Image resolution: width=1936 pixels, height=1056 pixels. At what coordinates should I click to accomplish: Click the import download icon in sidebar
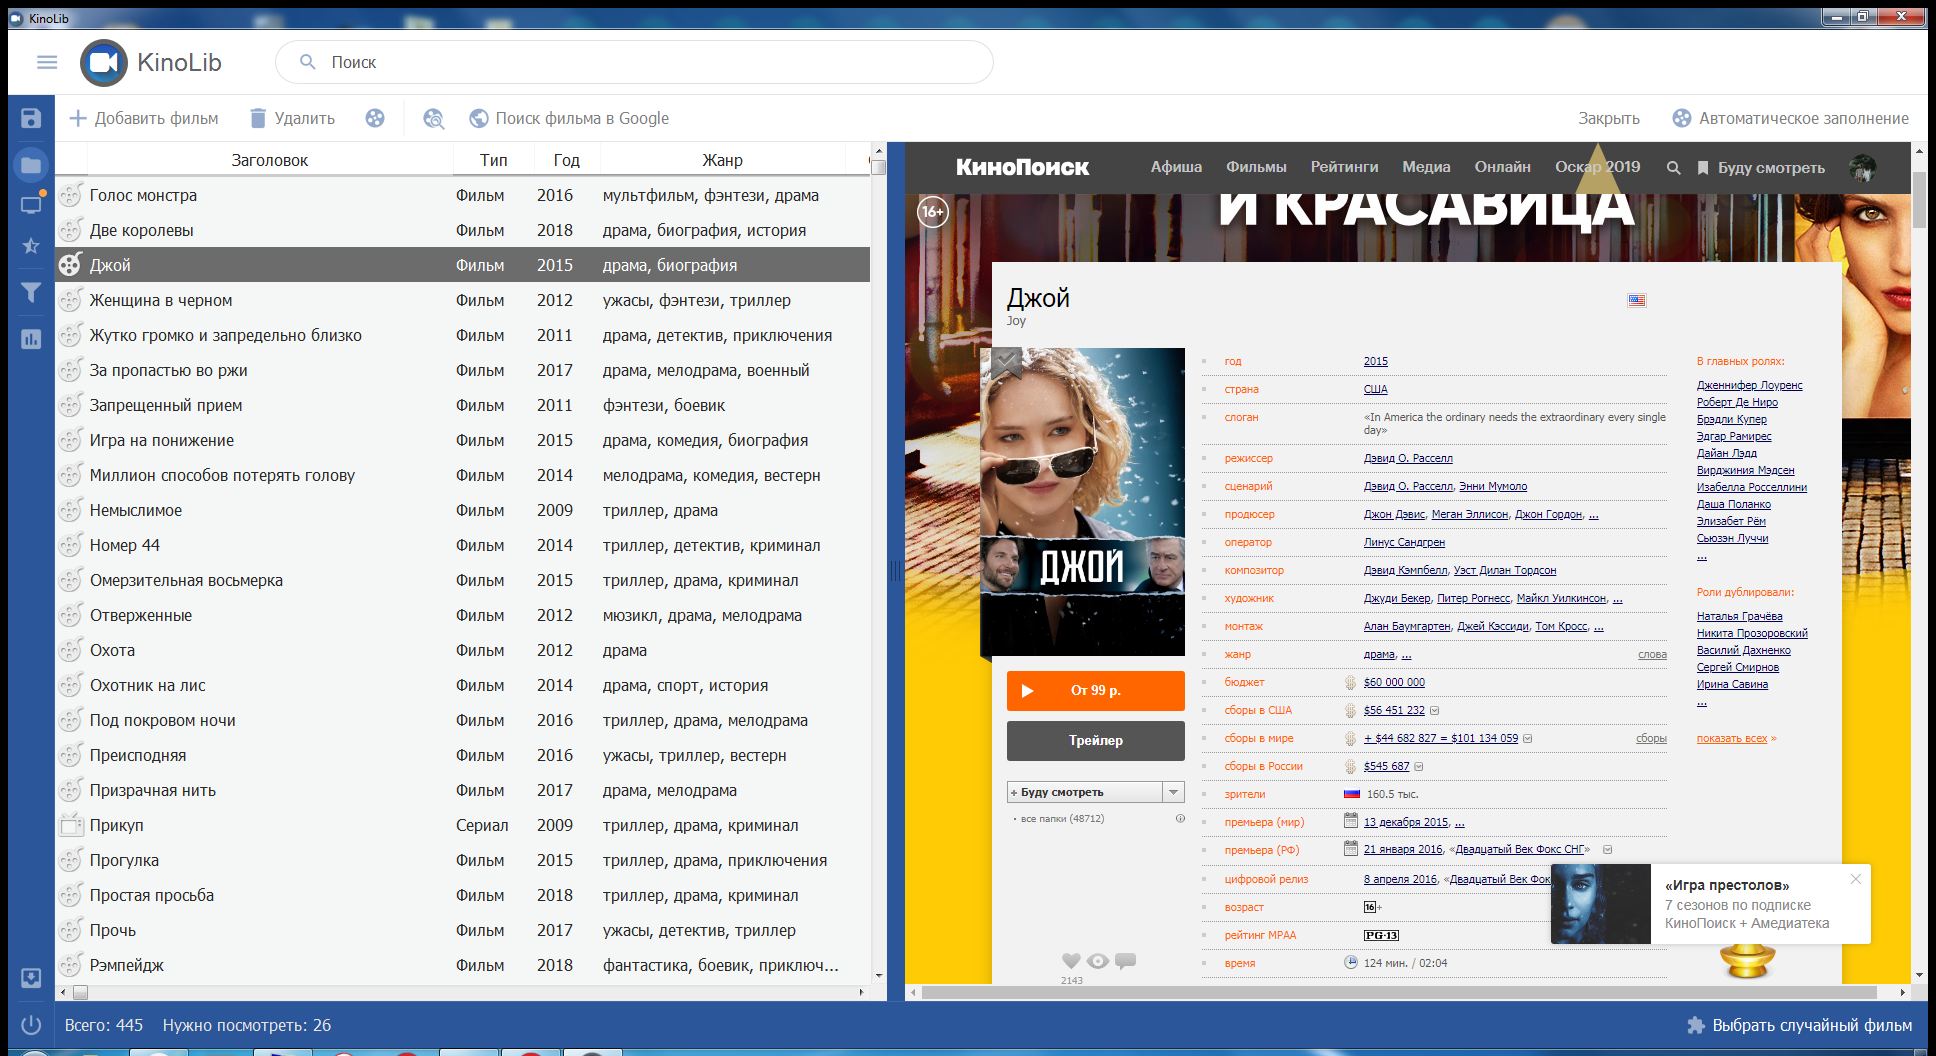31,977
